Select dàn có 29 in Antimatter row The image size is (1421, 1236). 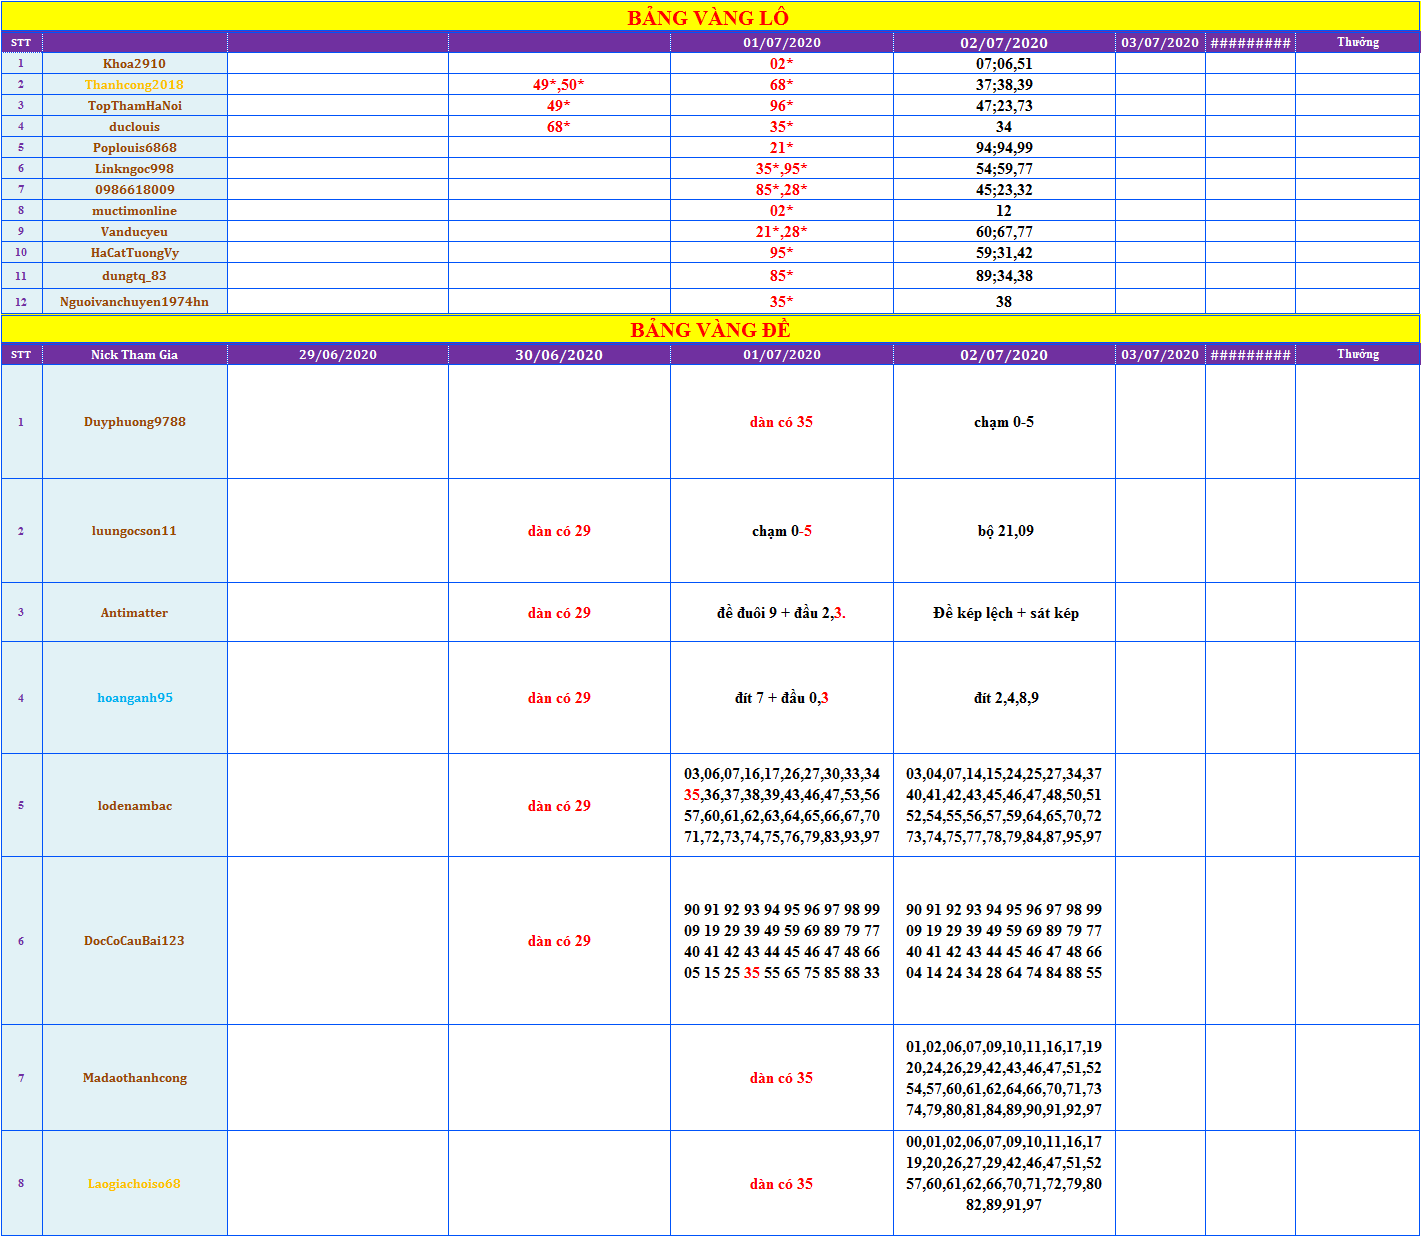(559, 612)
